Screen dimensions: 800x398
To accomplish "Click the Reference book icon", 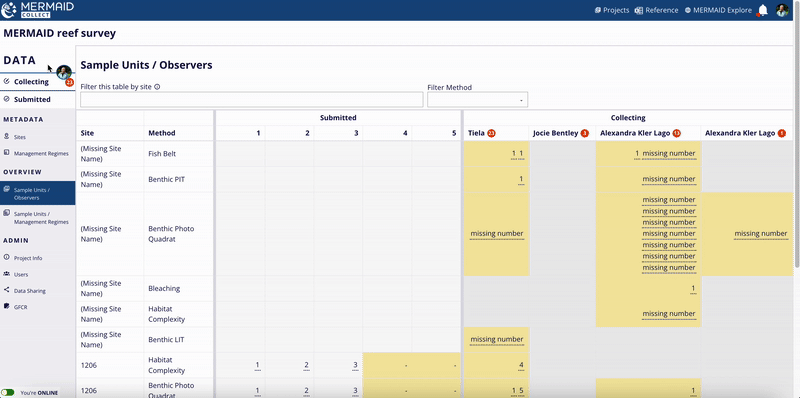I will (x=638, y=10).
